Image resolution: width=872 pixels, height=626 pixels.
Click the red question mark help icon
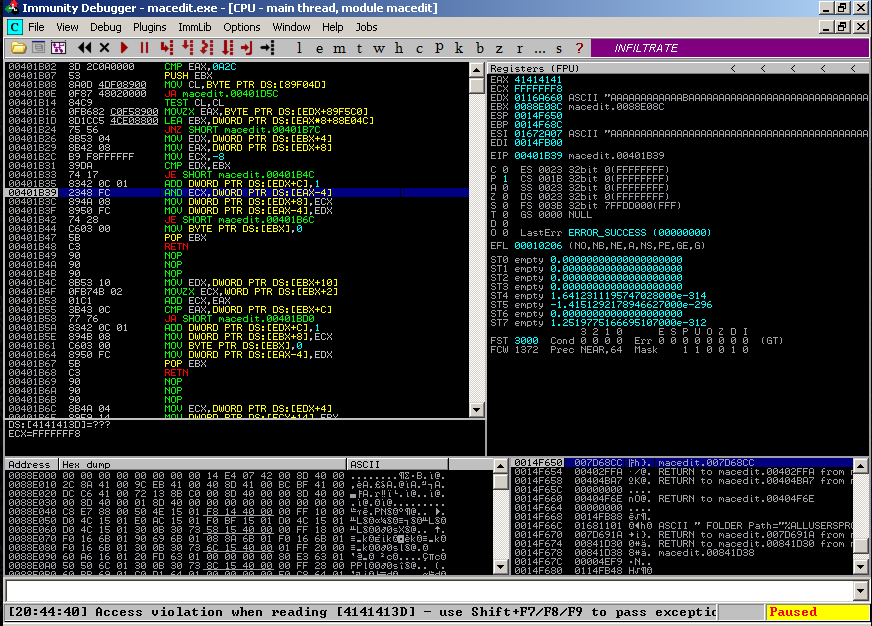[579, 48]
